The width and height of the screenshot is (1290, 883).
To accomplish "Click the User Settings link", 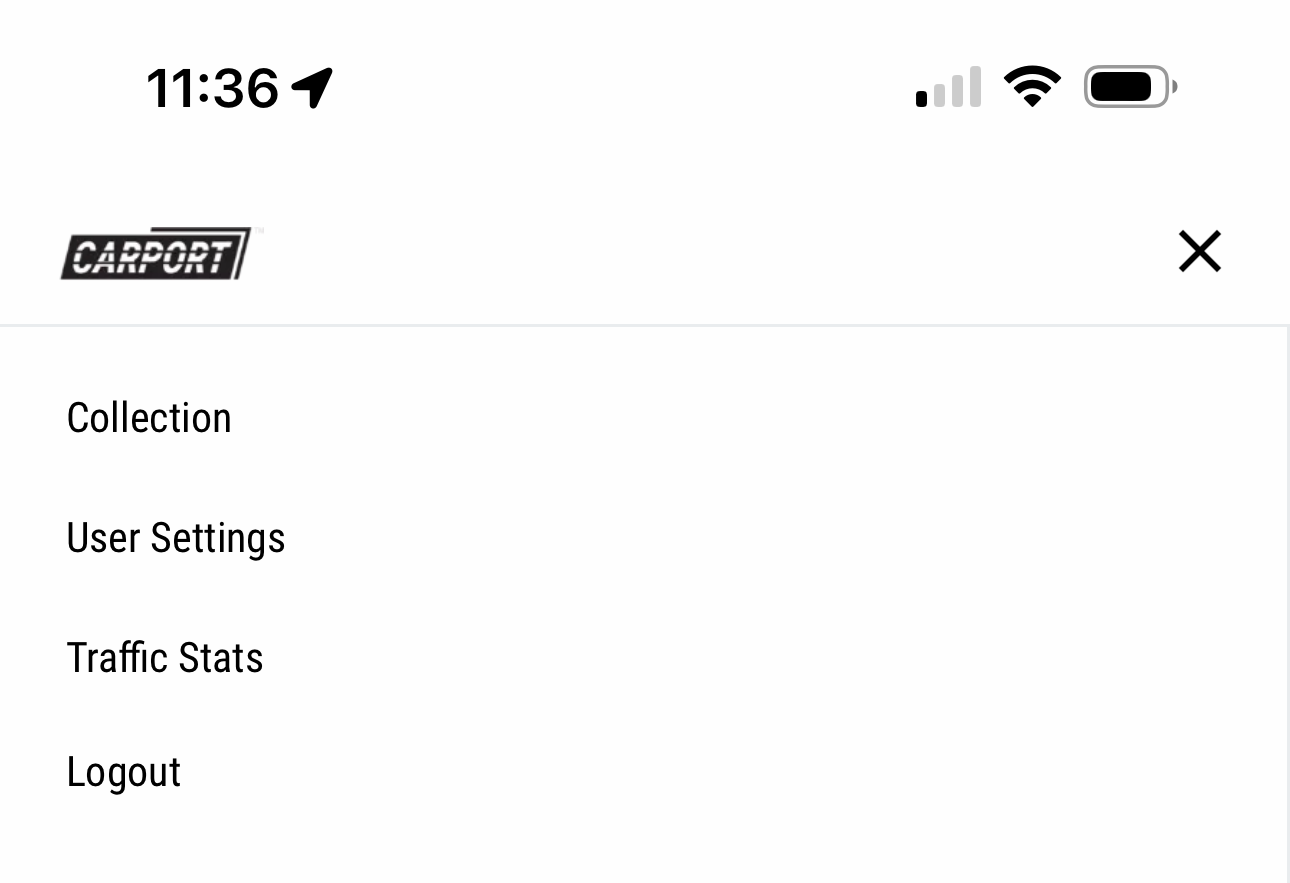I will [x=176, y=538].
